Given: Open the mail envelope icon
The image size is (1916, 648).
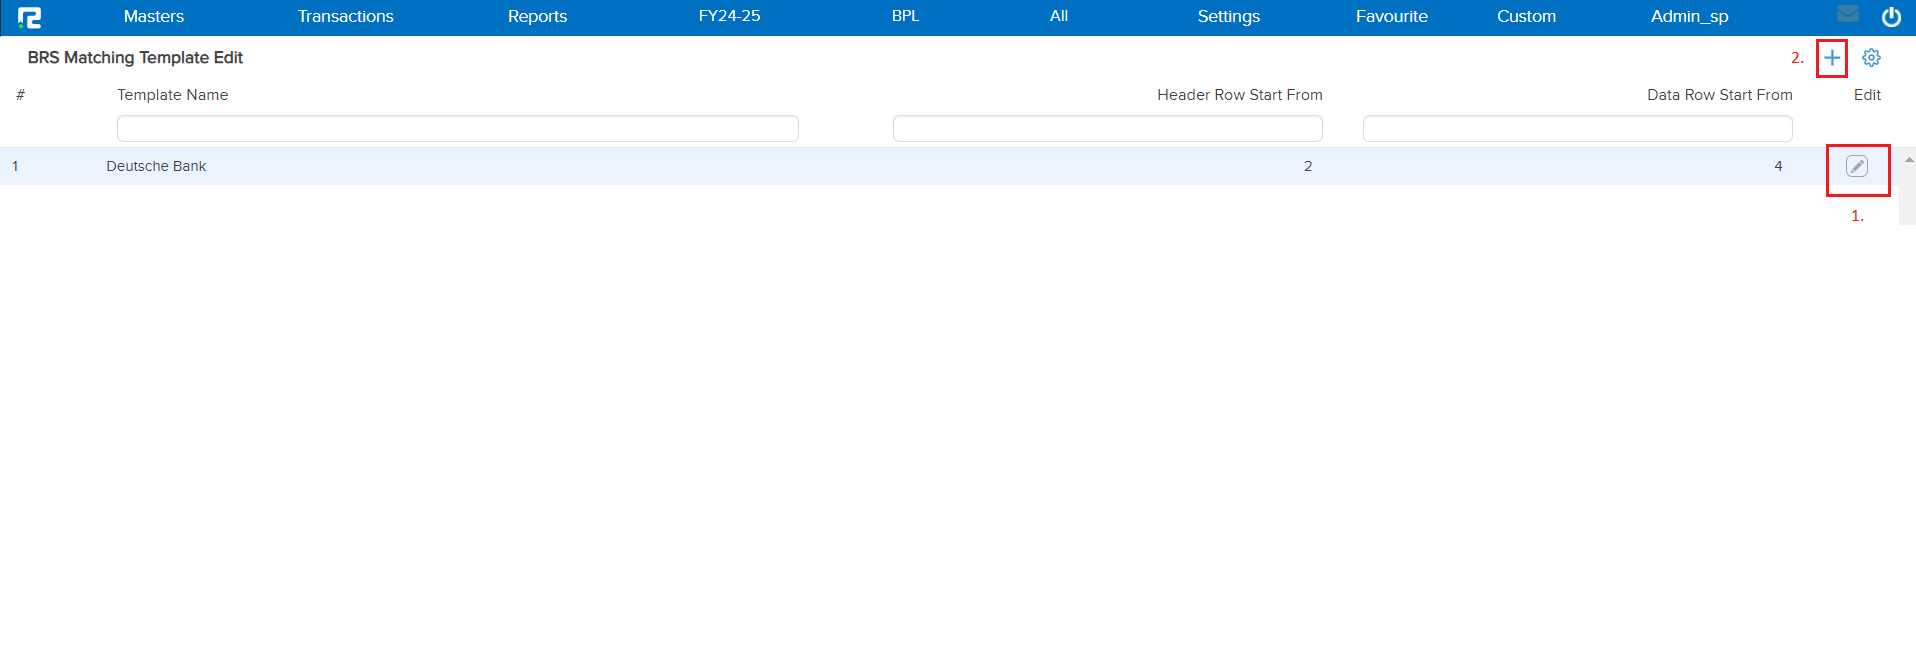Looking at the screenshot, I should pos(1847,14).
